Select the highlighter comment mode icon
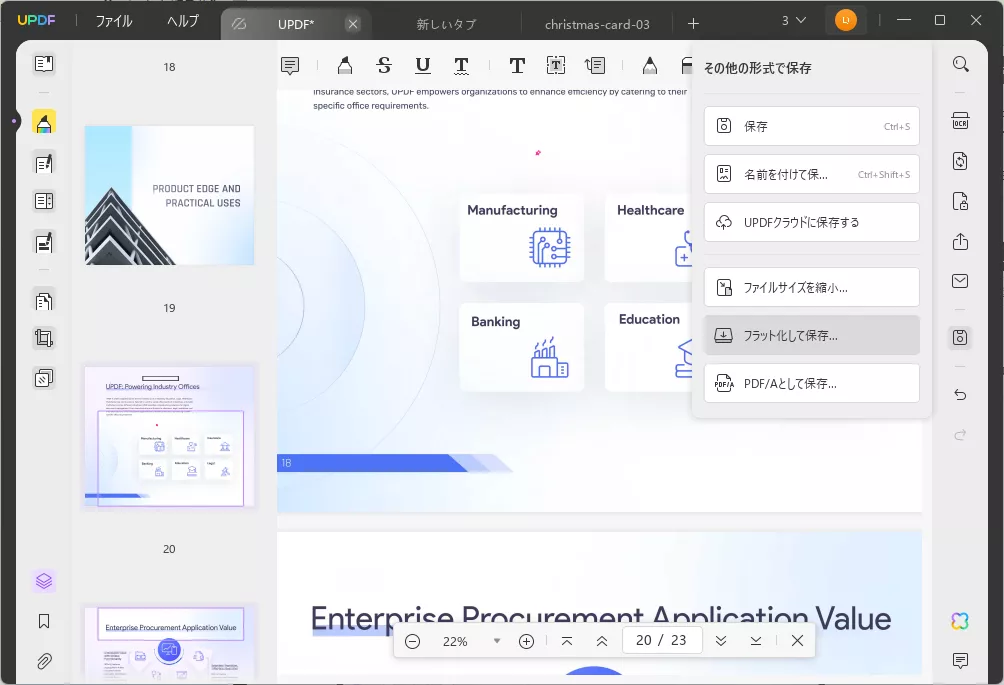Viewport: 1004px width, 685px height. [44, 122]
